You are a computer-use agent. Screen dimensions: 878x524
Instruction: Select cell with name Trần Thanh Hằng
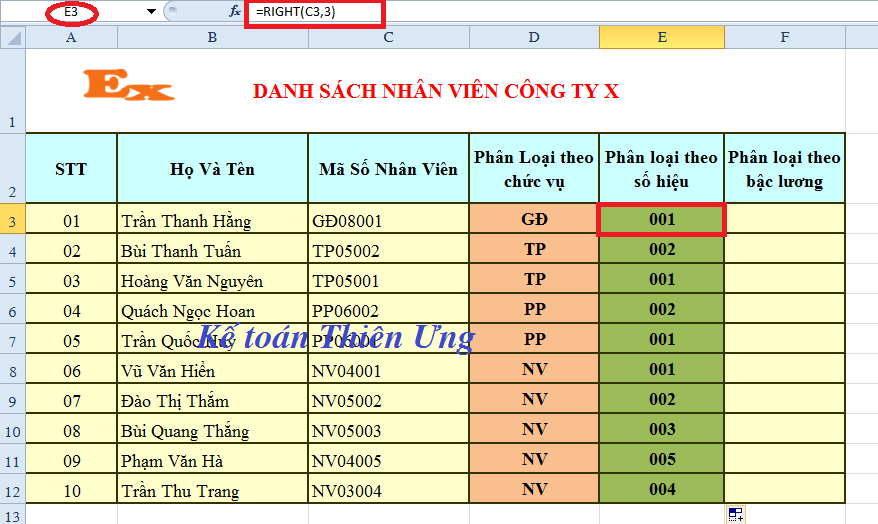(212, 218)
